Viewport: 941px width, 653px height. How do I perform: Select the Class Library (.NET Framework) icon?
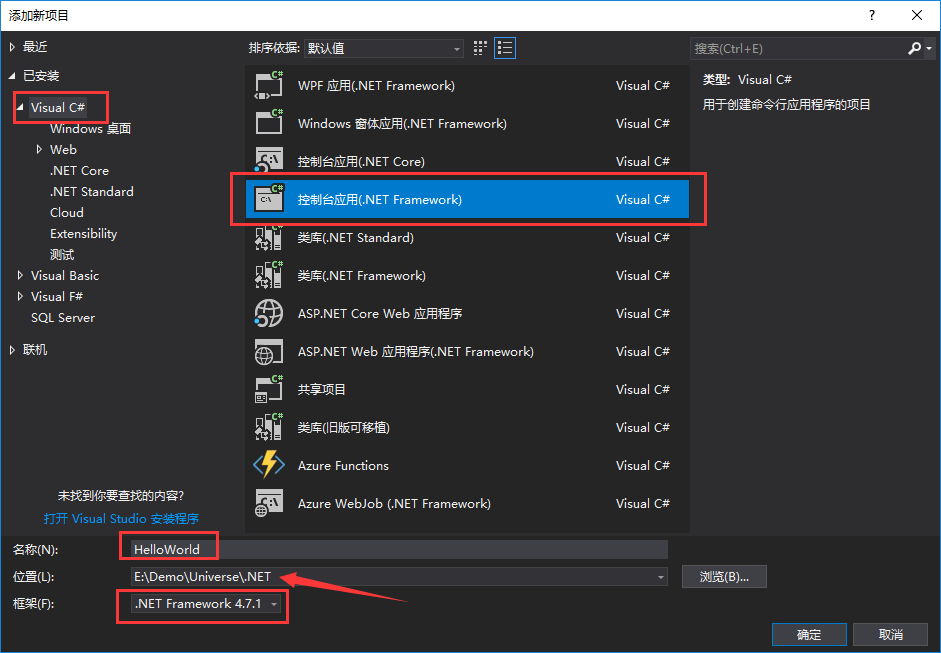269,275
